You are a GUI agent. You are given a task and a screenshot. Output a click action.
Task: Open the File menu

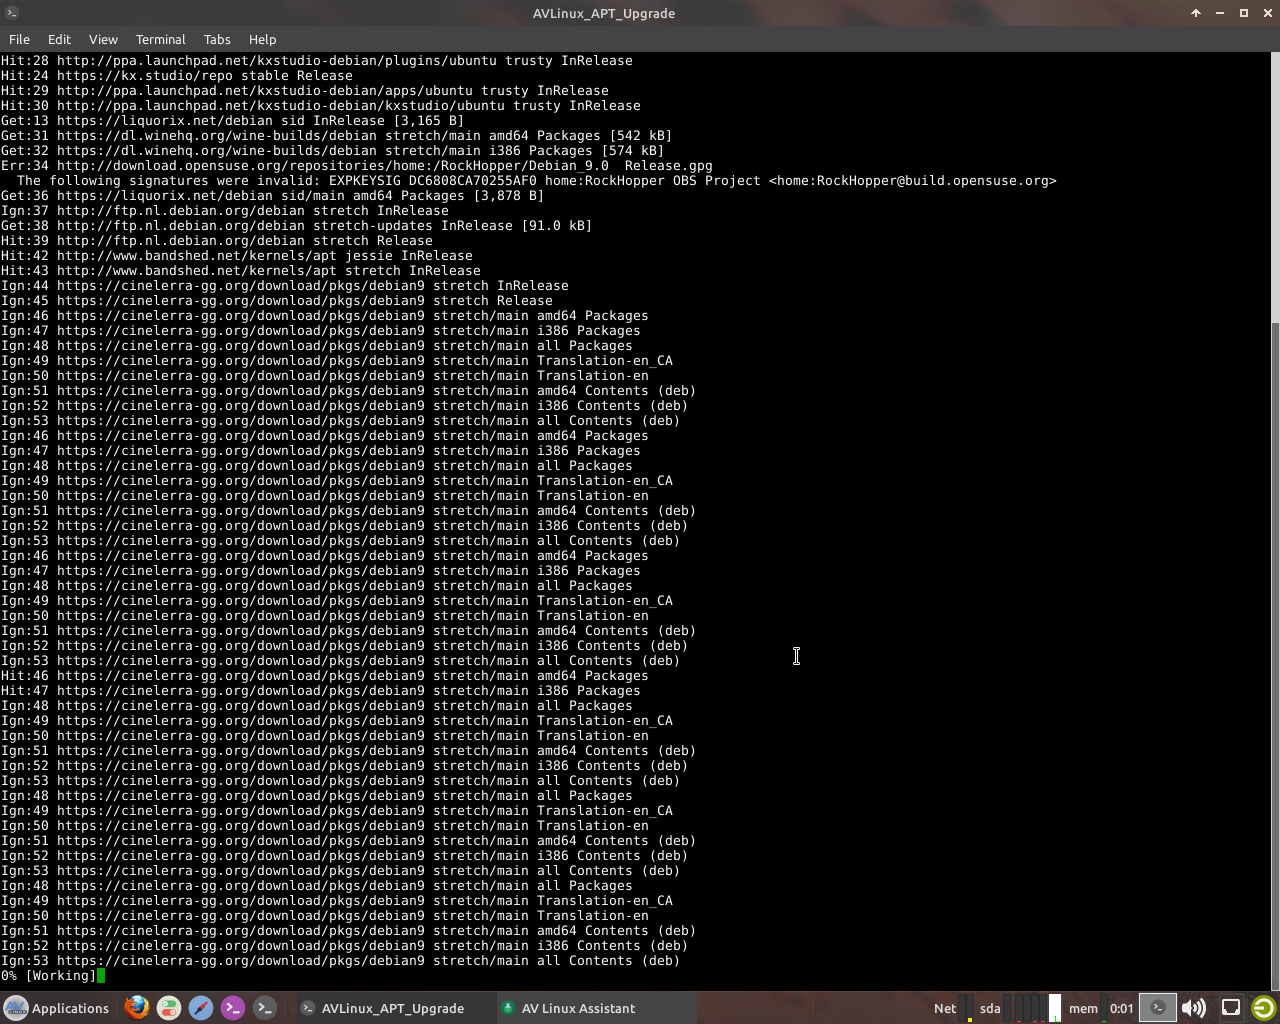point(19,39)
